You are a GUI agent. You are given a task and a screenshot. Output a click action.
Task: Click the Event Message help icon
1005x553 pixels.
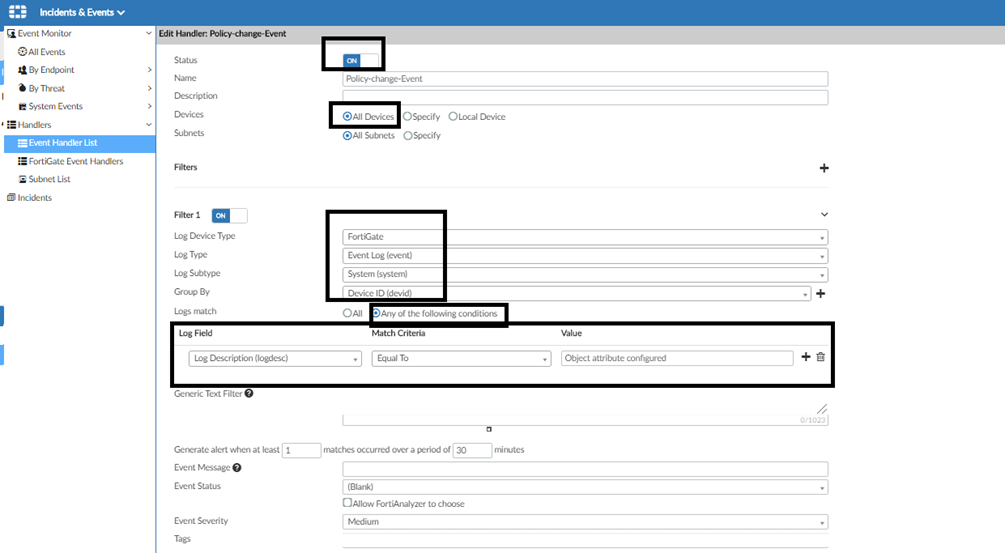coord(237,467)
